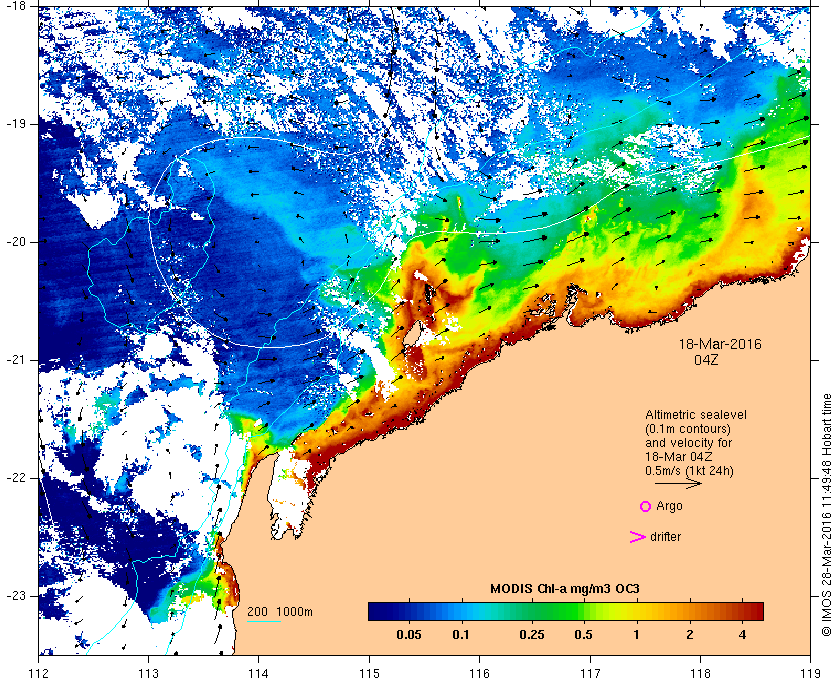Viewport: 840px width, 680px height.
Task: Click the '200 1000m' bathymetry label
Action: coord(280,612)
